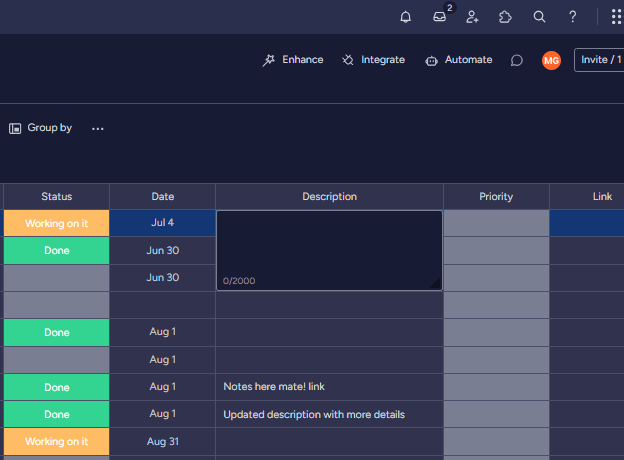Click the Link cell in the Jul 4 row

coord(587,223)
